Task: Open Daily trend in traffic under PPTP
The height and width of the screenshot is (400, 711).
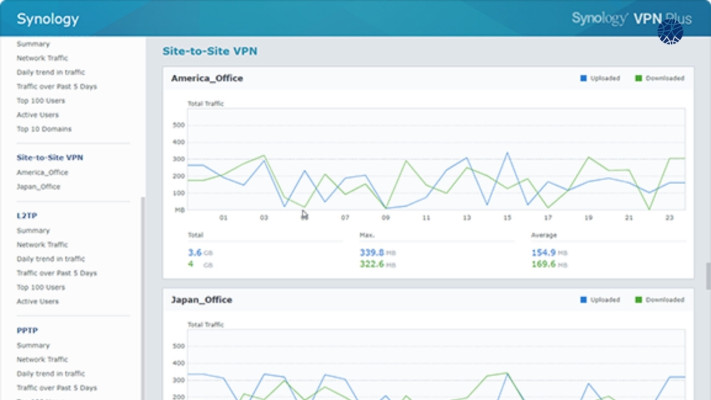Action: pos(51,373)
